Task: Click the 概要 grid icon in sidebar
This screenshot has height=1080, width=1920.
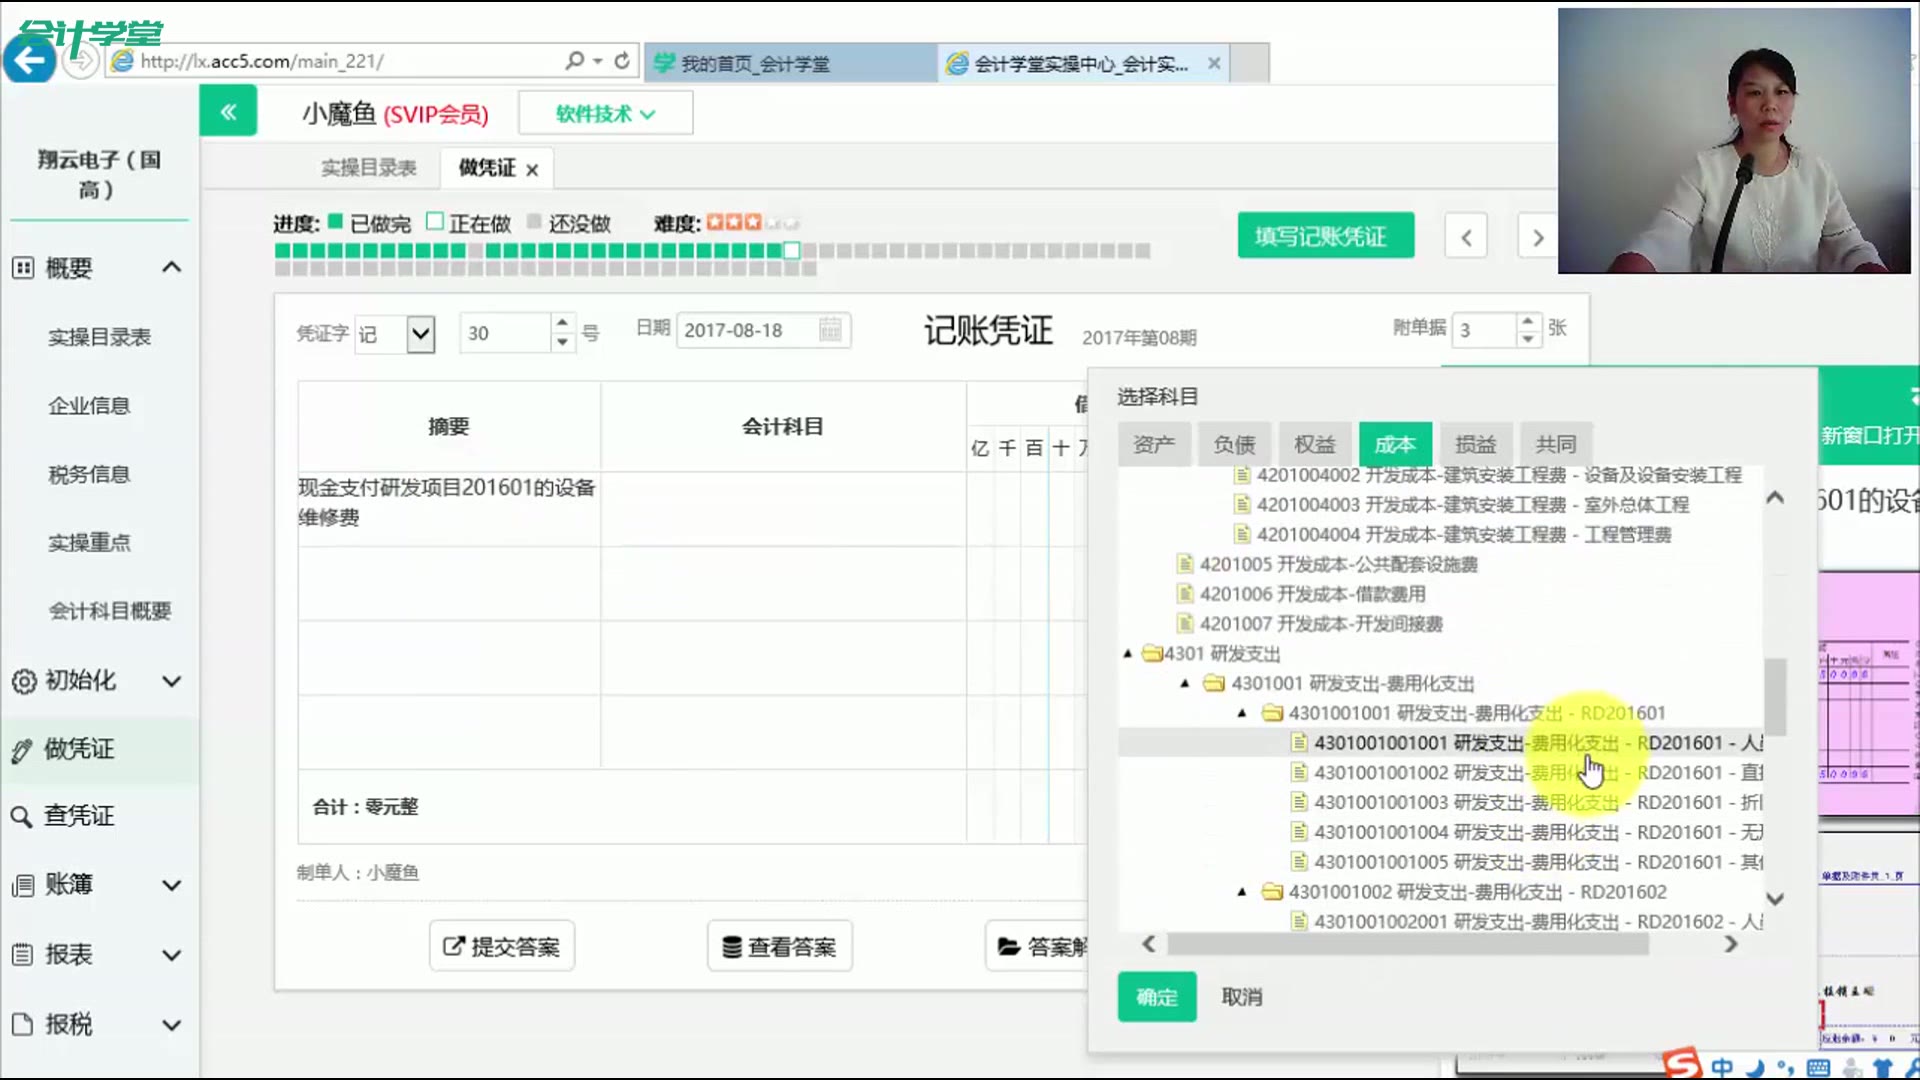Action: tap(22, 267)
